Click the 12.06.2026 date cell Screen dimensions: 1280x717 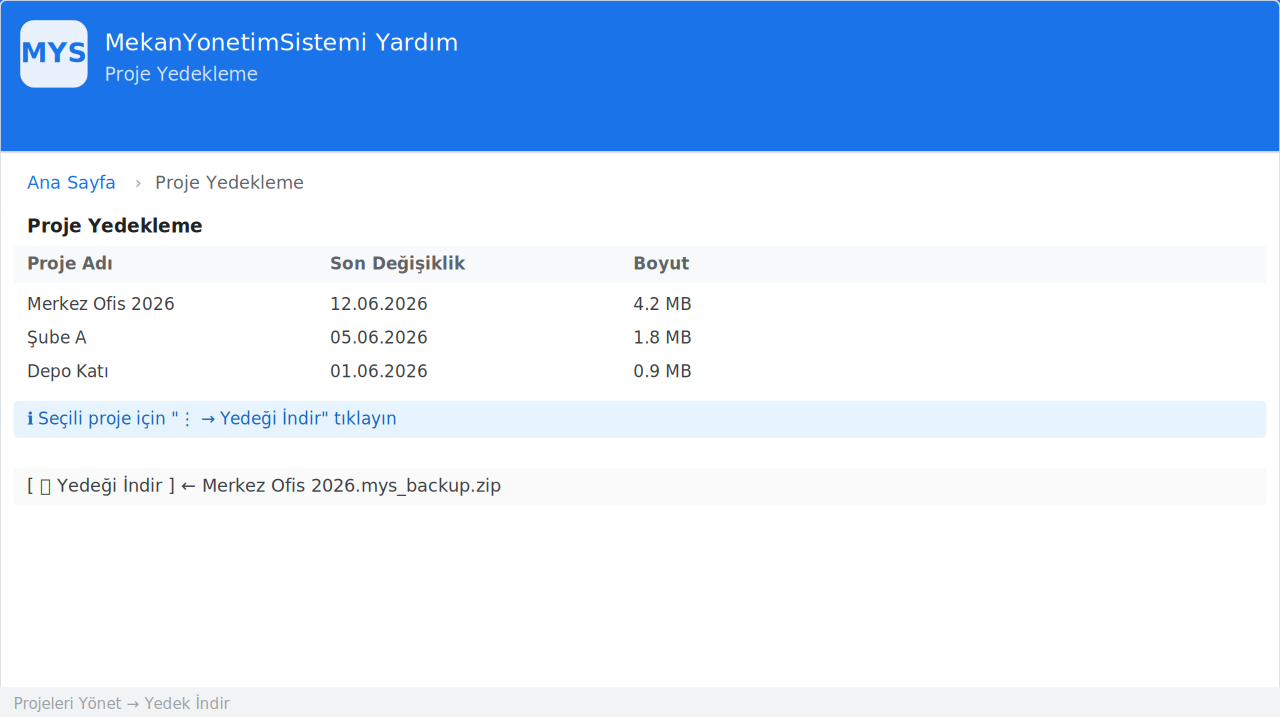pyautogui.click(x=379, y=304)
